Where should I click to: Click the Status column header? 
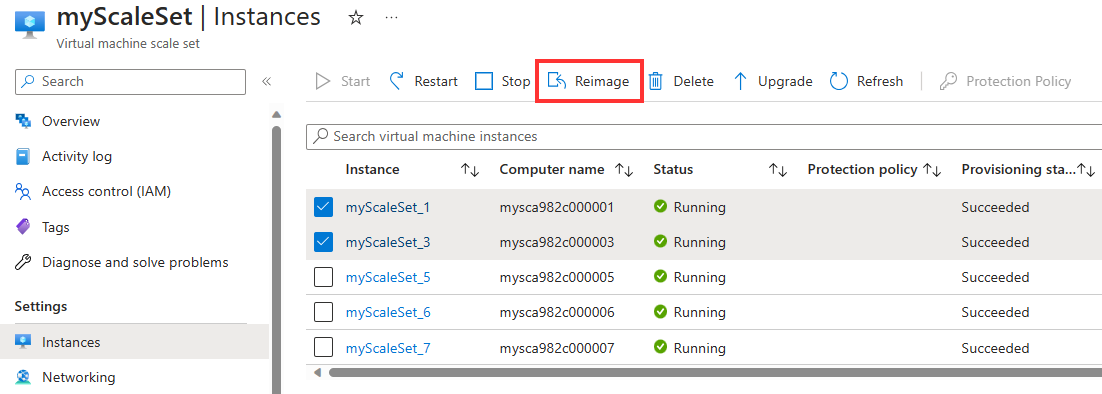click(673, 169)
